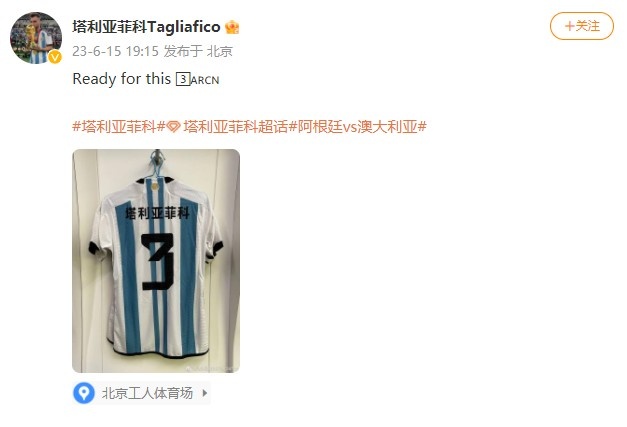This screenshot has height=427, width=627.
Task: Click the ARCN flag text in post
Action: (x=205, y=80)
